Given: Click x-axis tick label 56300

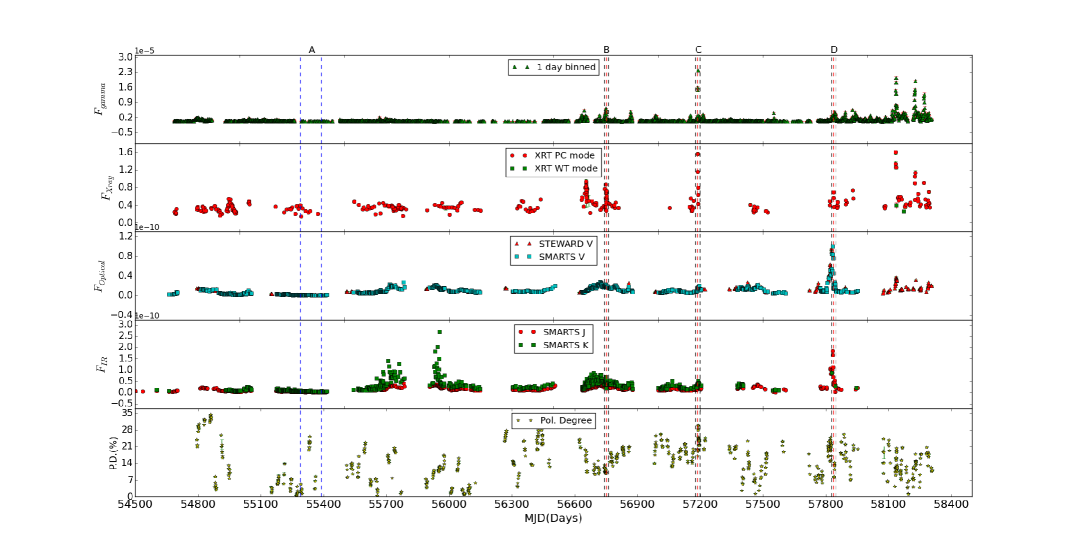Looking at the screenshot, I should tap(512, 505).
